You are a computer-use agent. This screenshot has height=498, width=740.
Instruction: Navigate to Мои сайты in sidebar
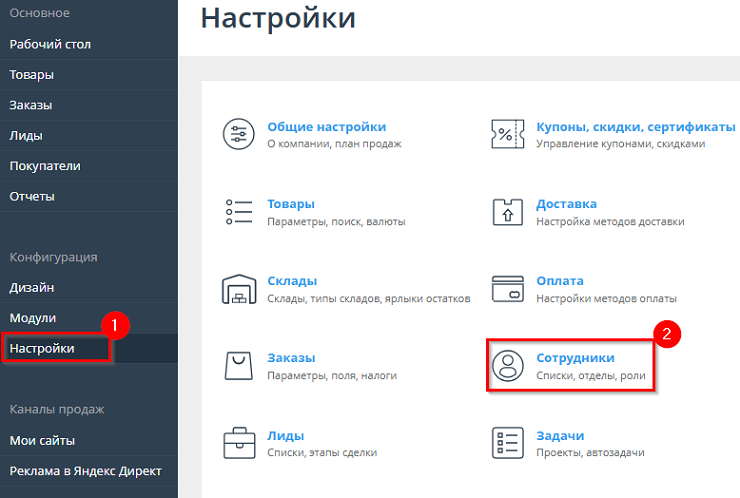point(42,440)
